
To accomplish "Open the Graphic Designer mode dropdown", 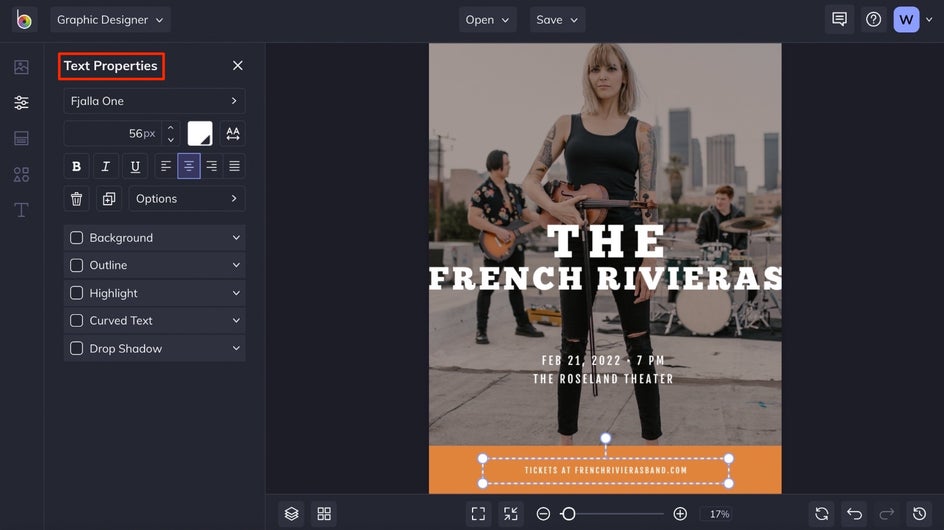I will pos(110,20).
